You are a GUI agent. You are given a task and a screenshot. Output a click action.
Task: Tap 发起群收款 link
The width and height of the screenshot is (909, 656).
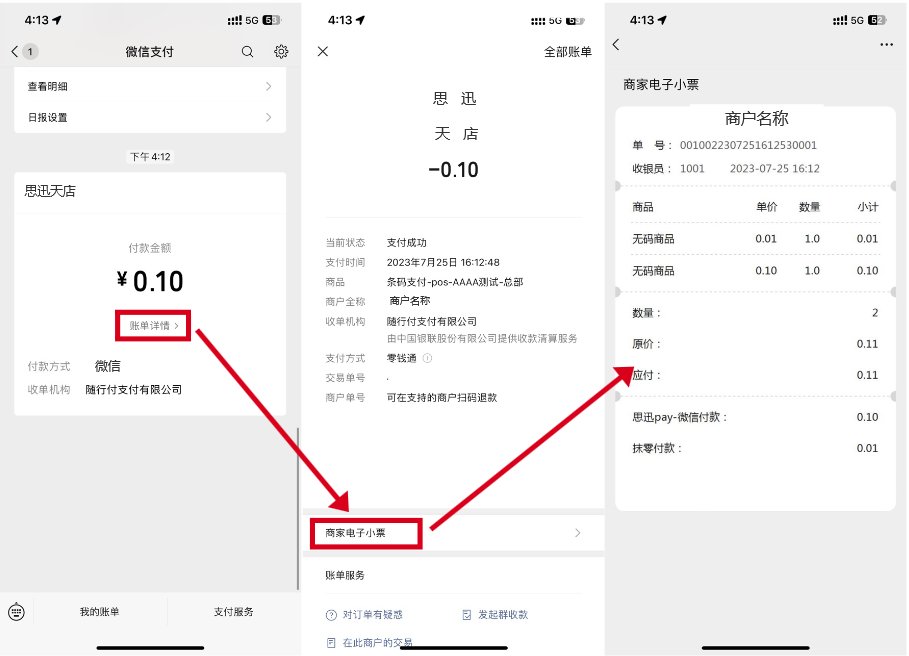pyautogui.click(x=496, y=614)
